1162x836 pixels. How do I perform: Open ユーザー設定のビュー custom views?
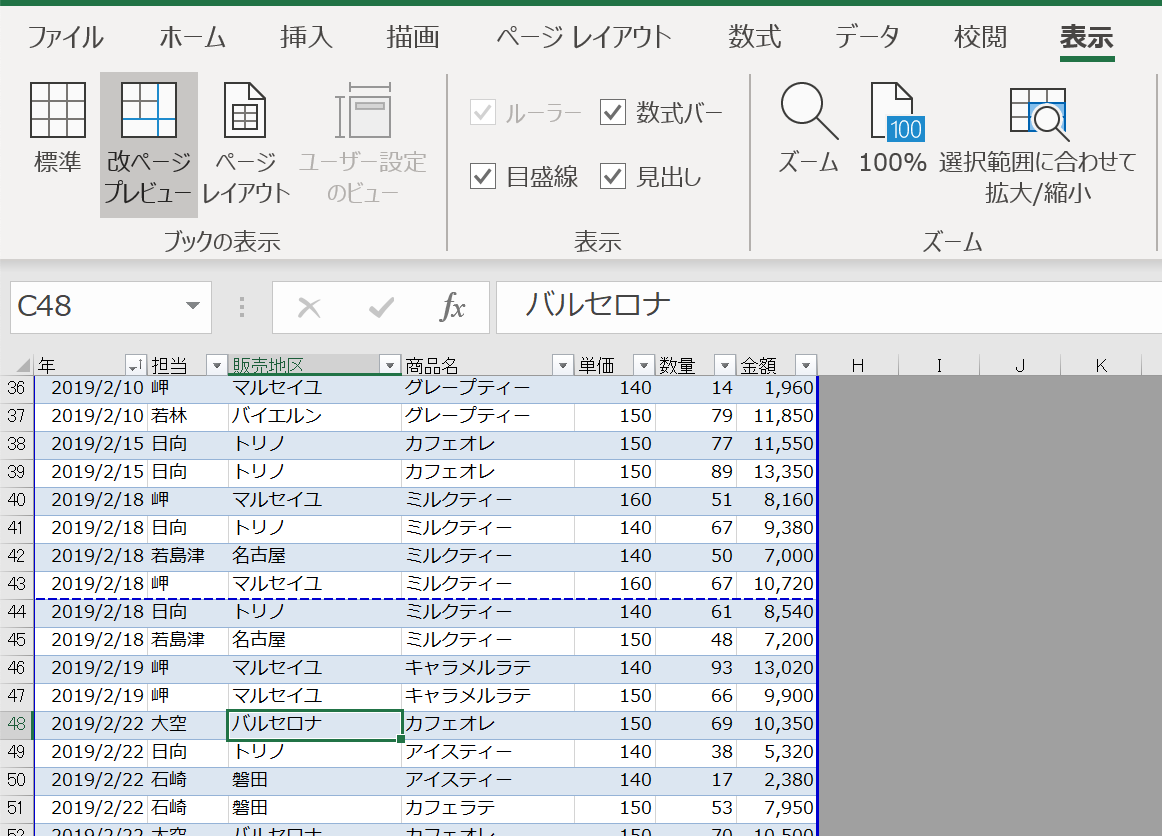(362, 144)
